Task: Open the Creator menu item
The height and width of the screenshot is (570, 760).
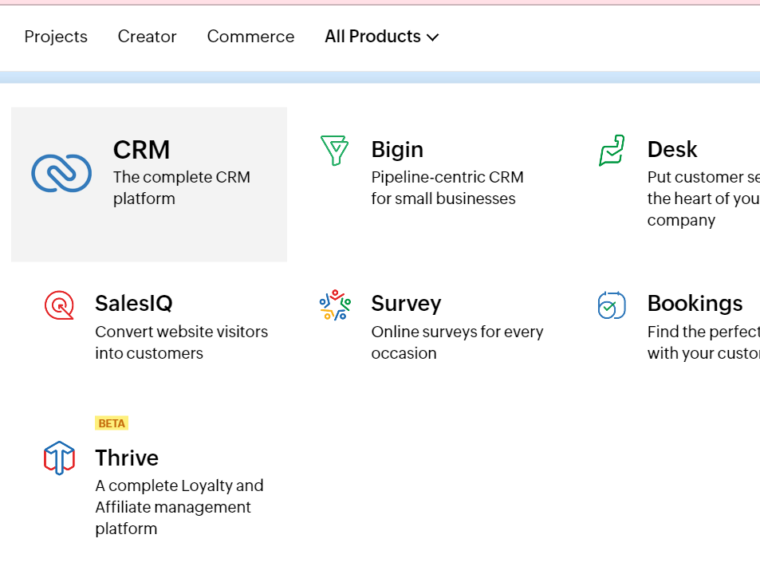Action: click(x=147, y=36)
